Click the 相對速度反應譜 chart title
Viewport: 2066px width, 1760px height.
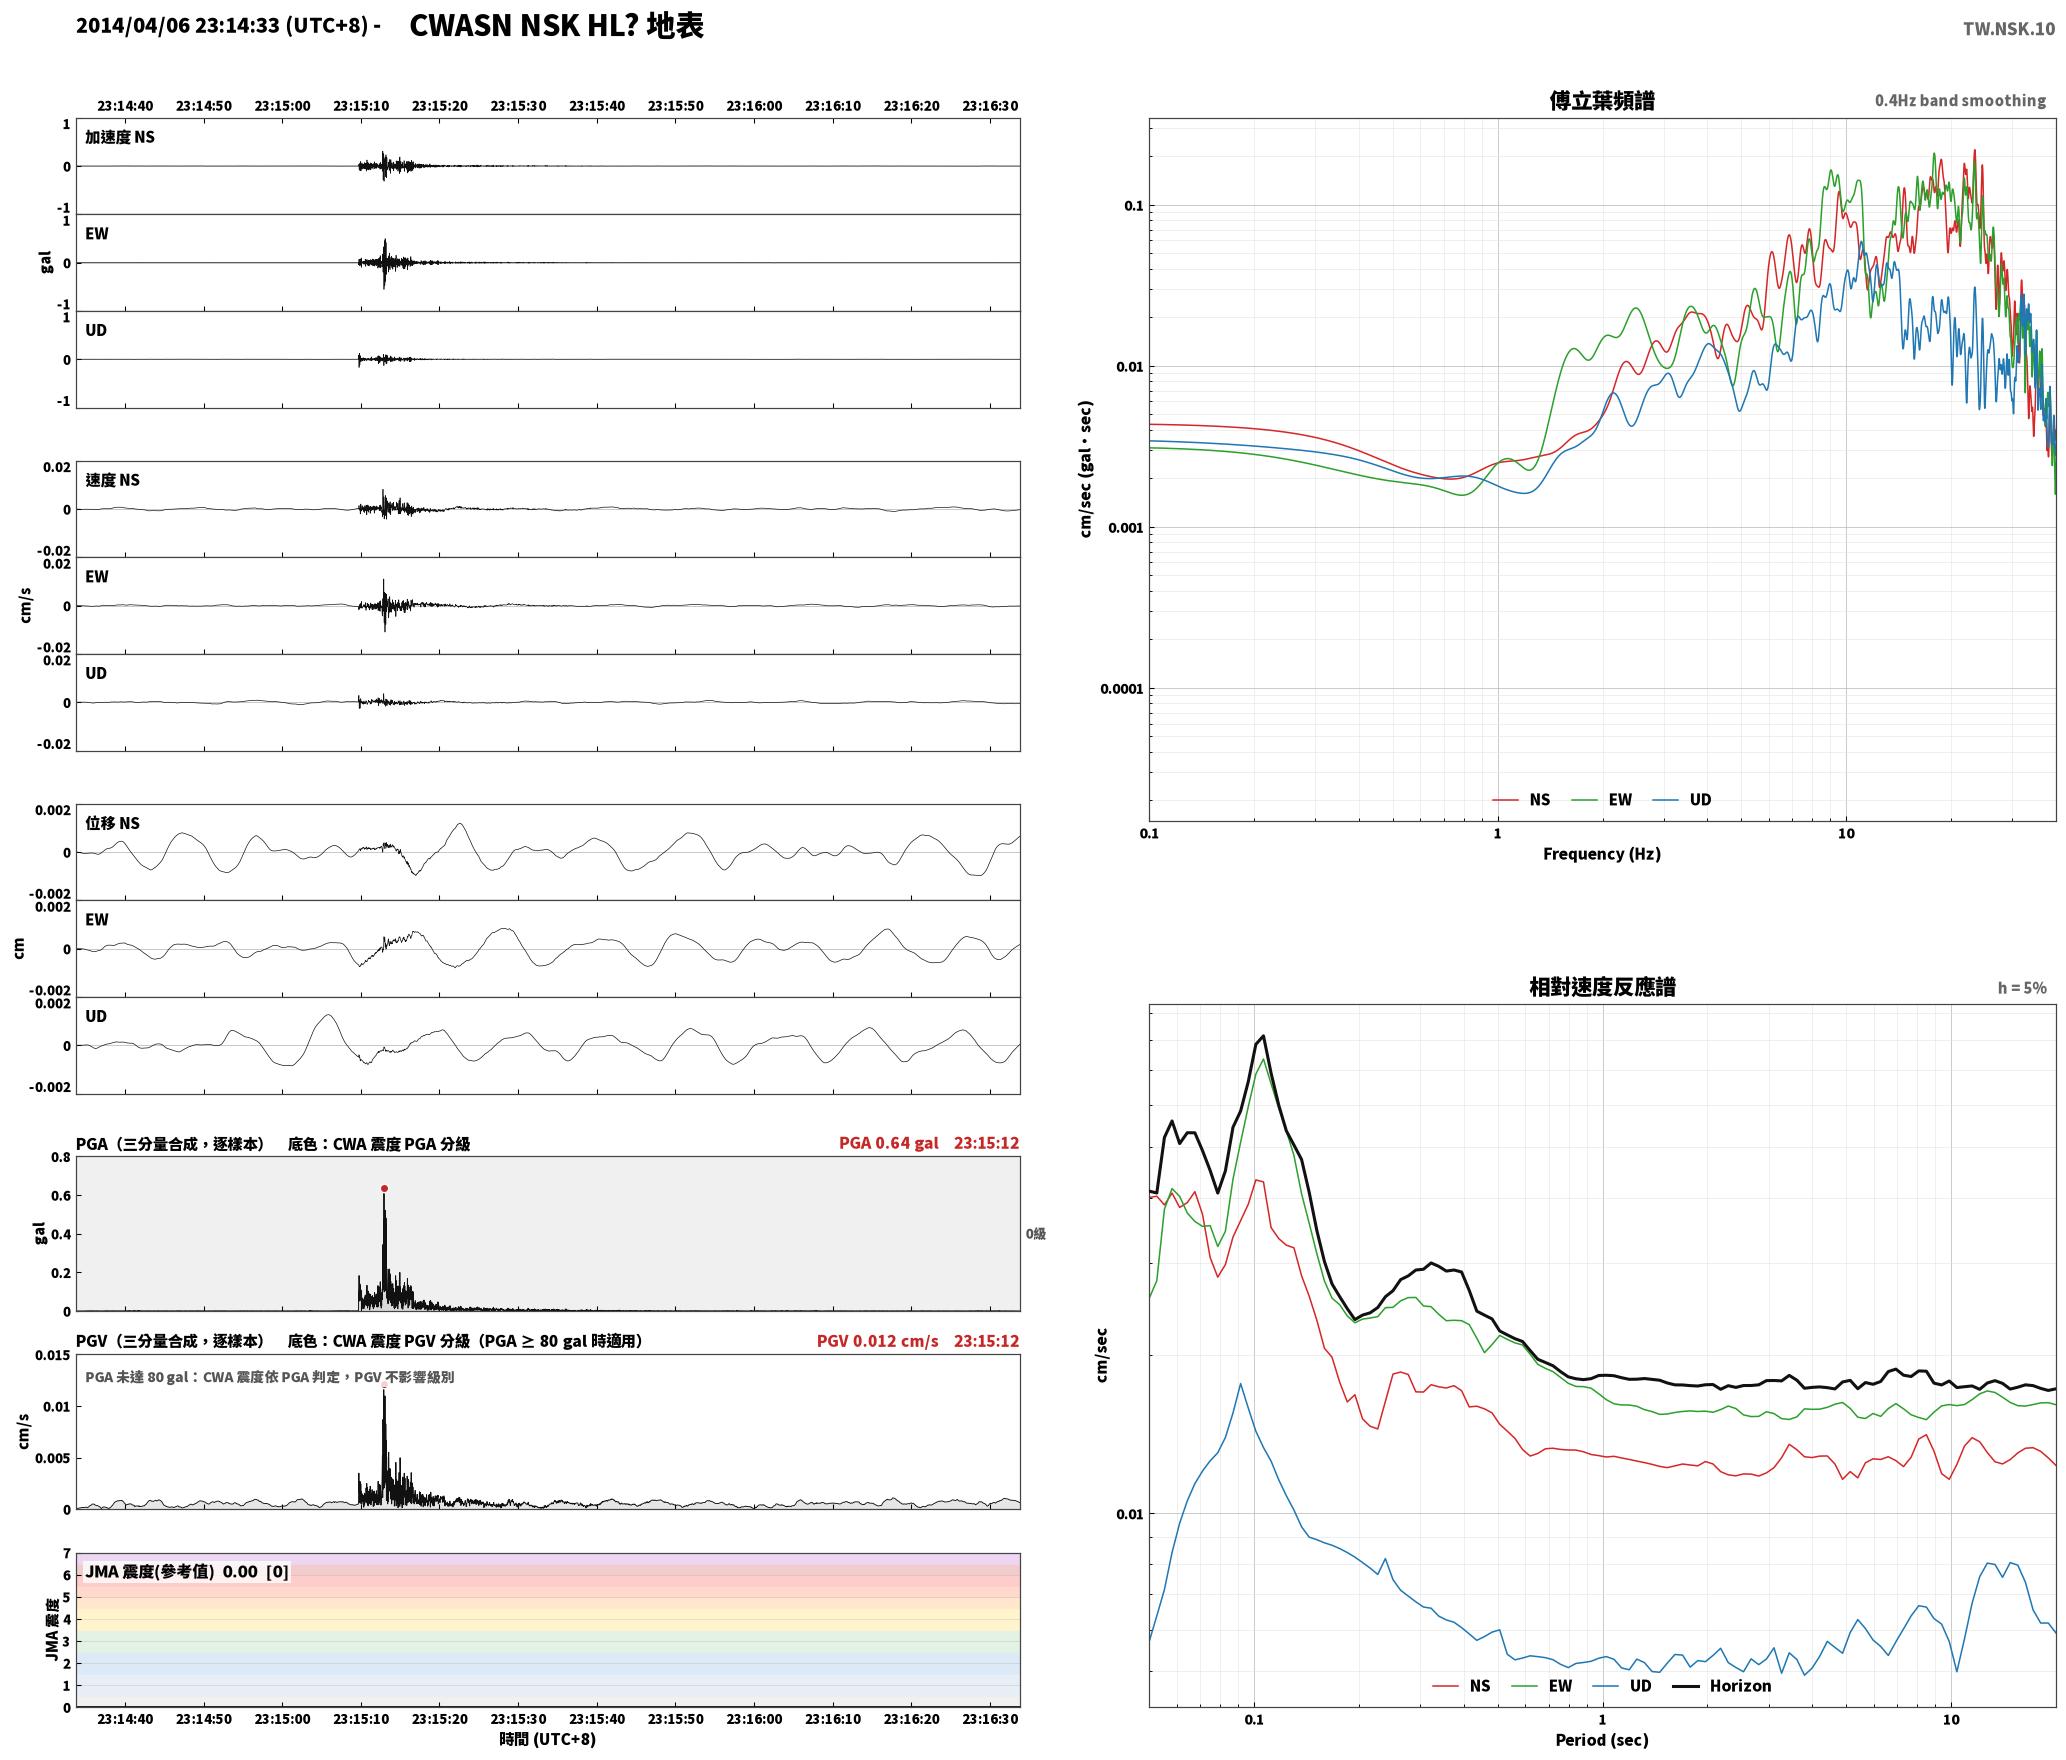pyautogui.click(x=1602, y=987)
